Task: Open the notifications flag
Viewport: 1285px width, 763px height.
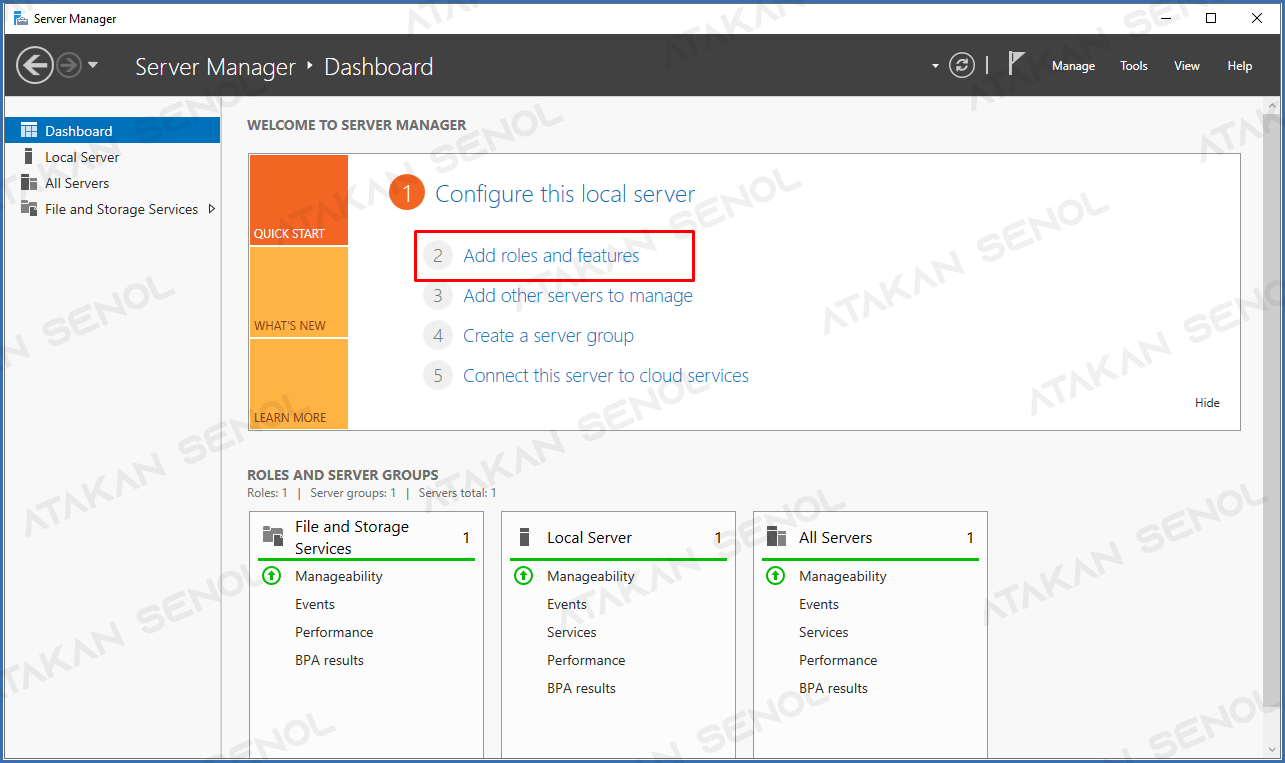Action: (x=1016, y=64)
